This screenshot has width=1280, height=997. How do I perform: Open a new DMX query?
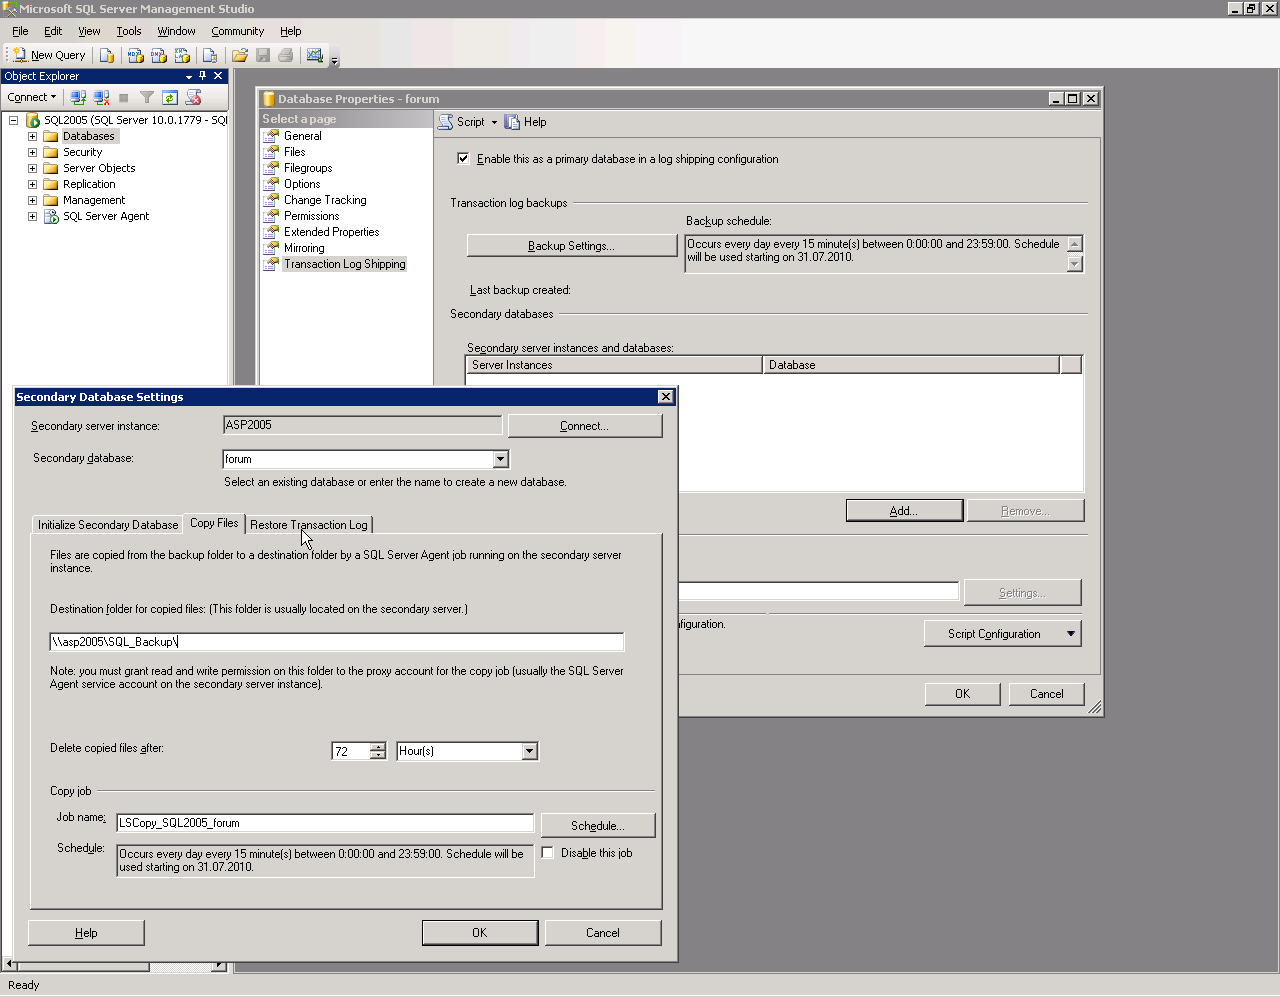pyautogui.click(x=158, y=55)
